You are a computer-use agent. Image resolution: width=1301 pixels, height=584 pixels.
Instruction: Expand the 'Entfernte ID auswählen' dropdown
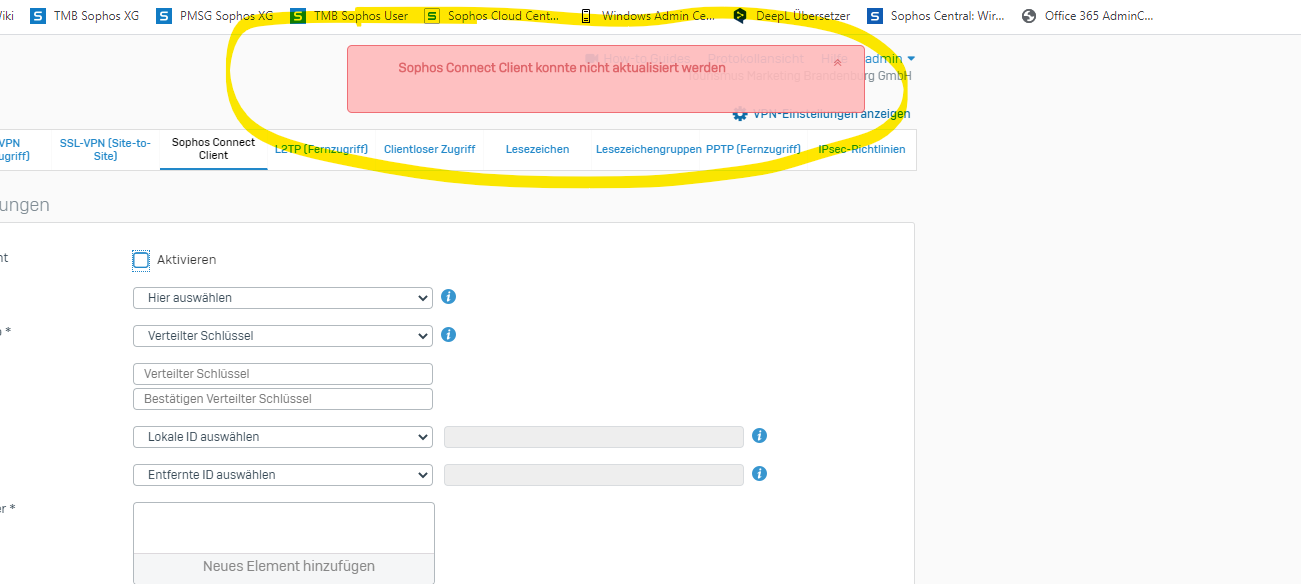(283, 475)
